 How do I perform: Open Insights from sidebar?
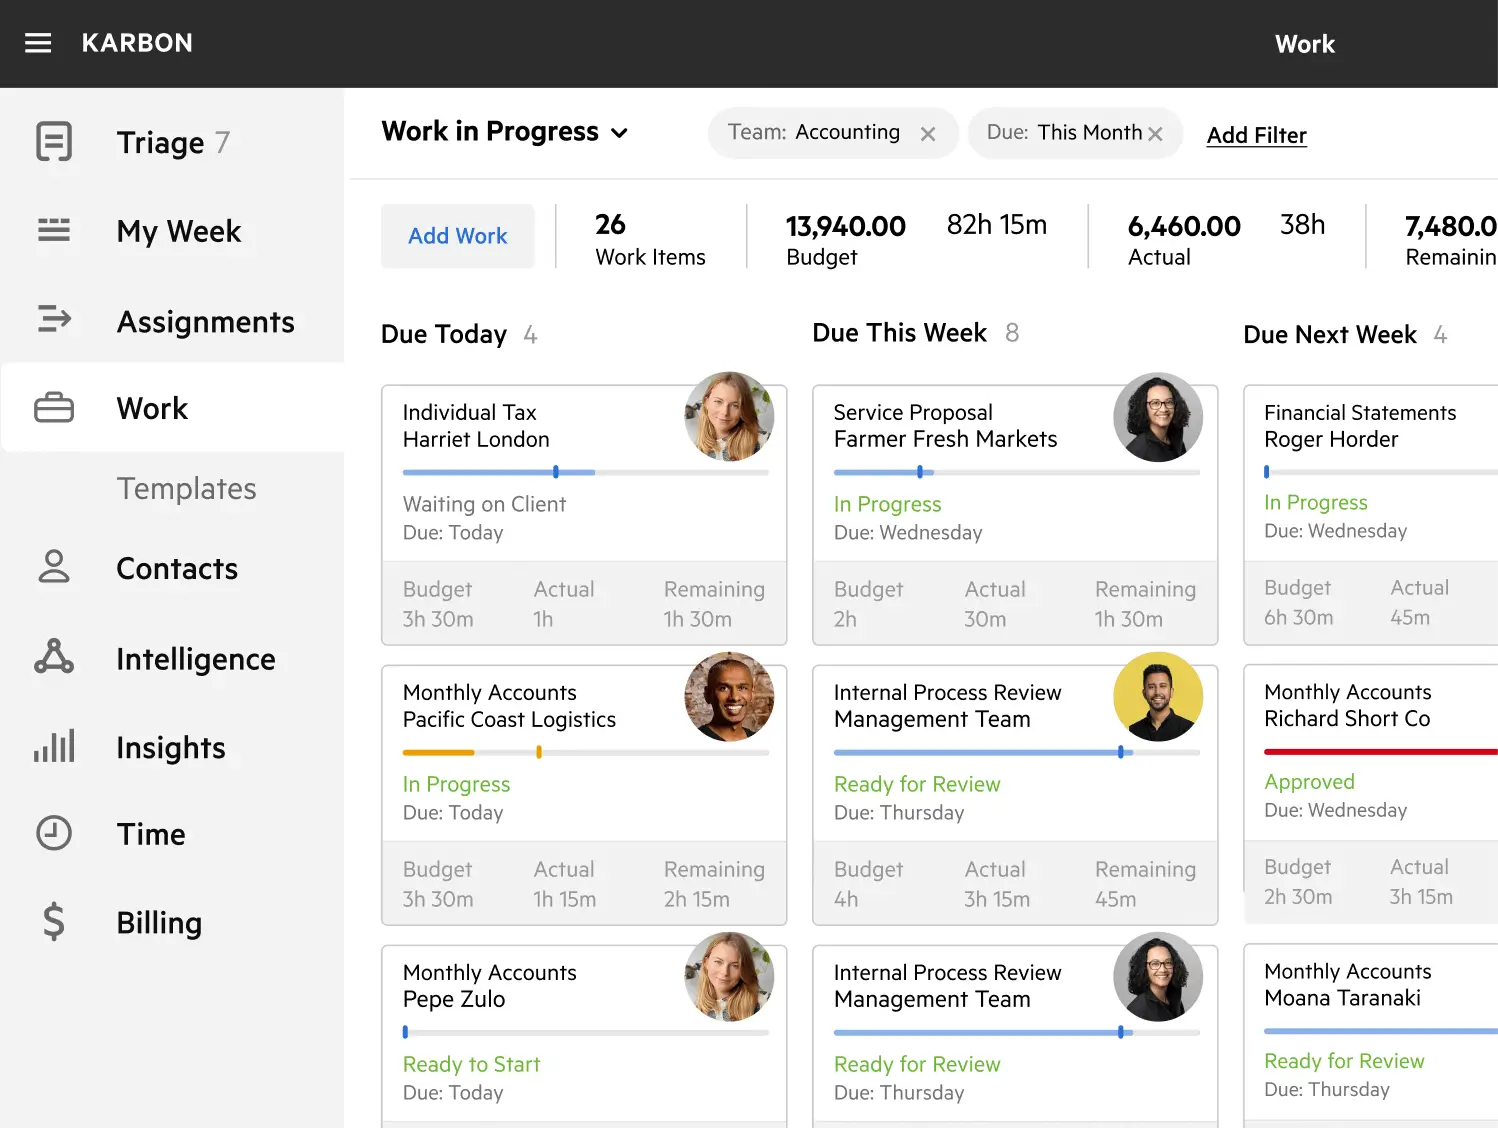click(171, 747)
